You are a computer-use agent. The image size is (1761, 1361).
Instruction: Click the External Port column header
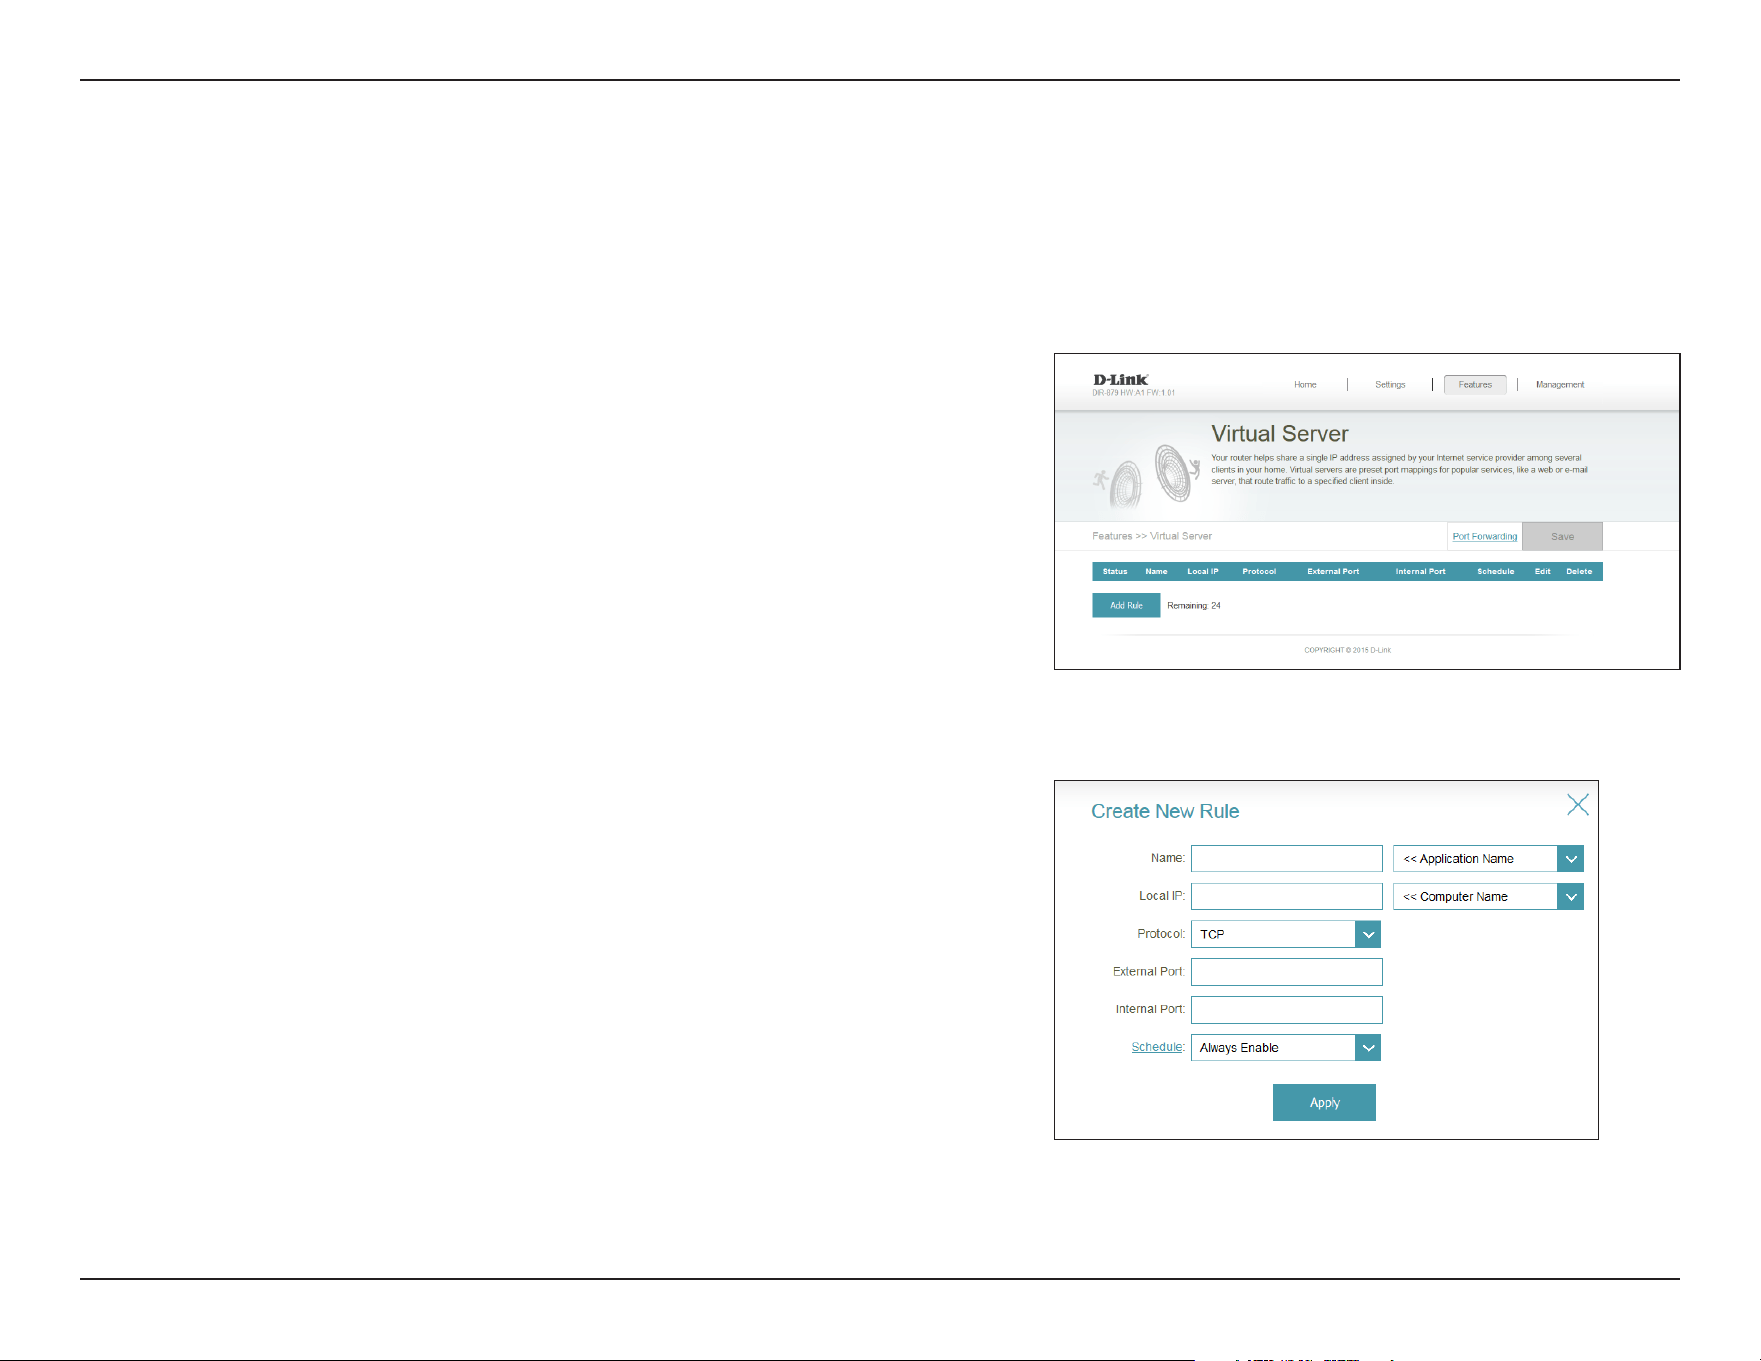point(1333,572)
